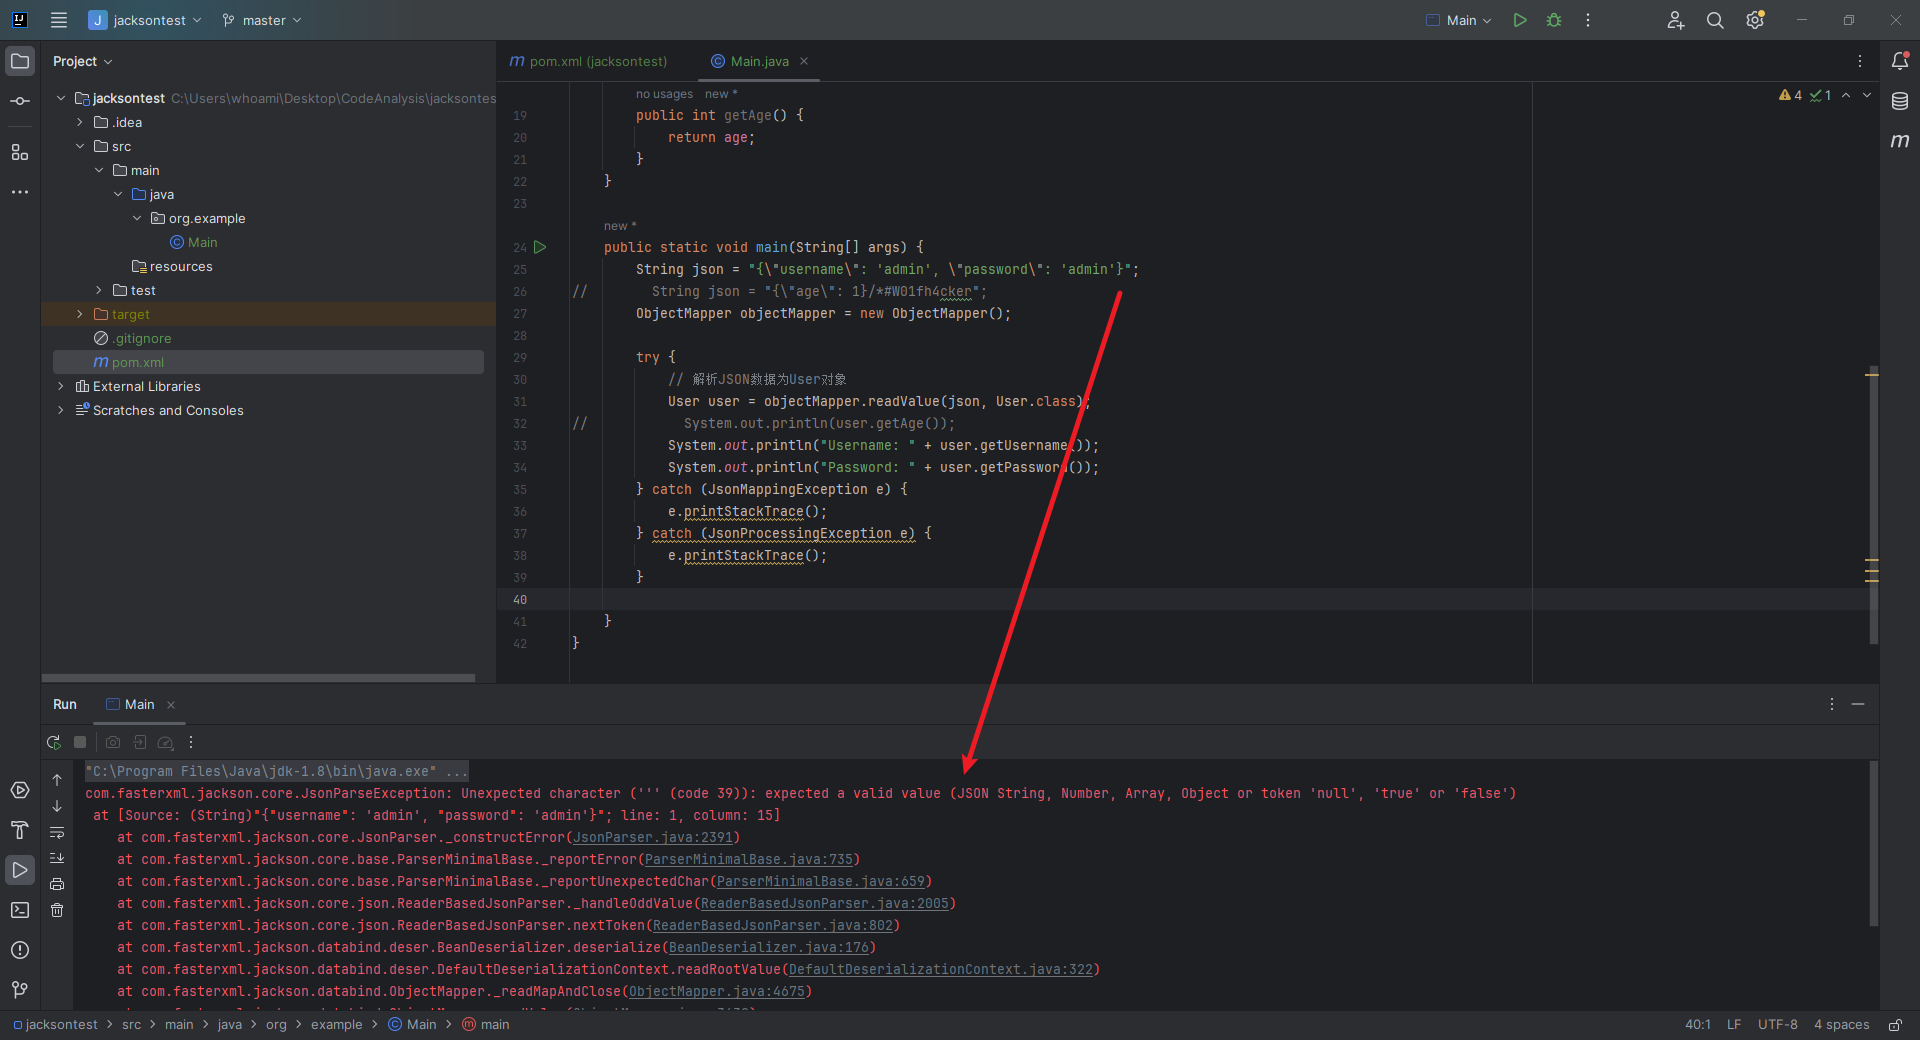
Task: Stop the running process
Action: pyautogui.click(x=80, y=742)
